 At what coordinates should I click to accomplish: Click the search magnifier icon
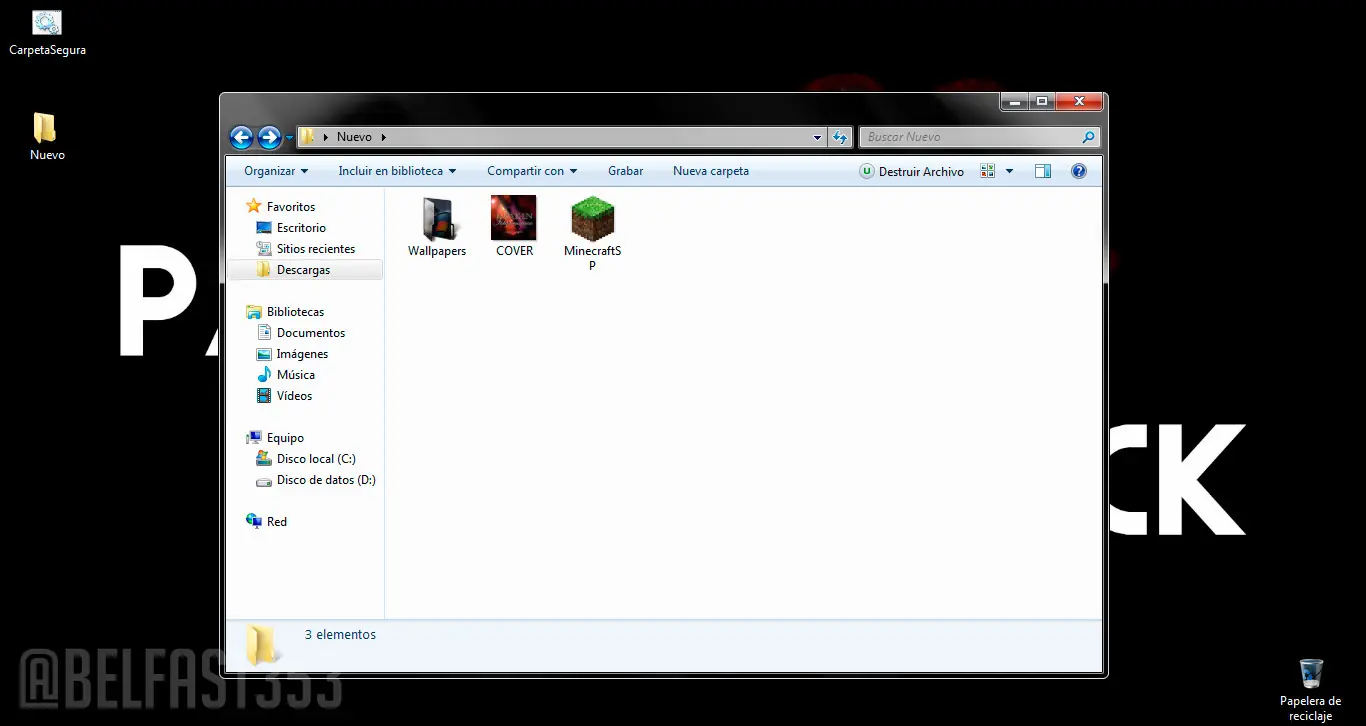point(1088,137)
